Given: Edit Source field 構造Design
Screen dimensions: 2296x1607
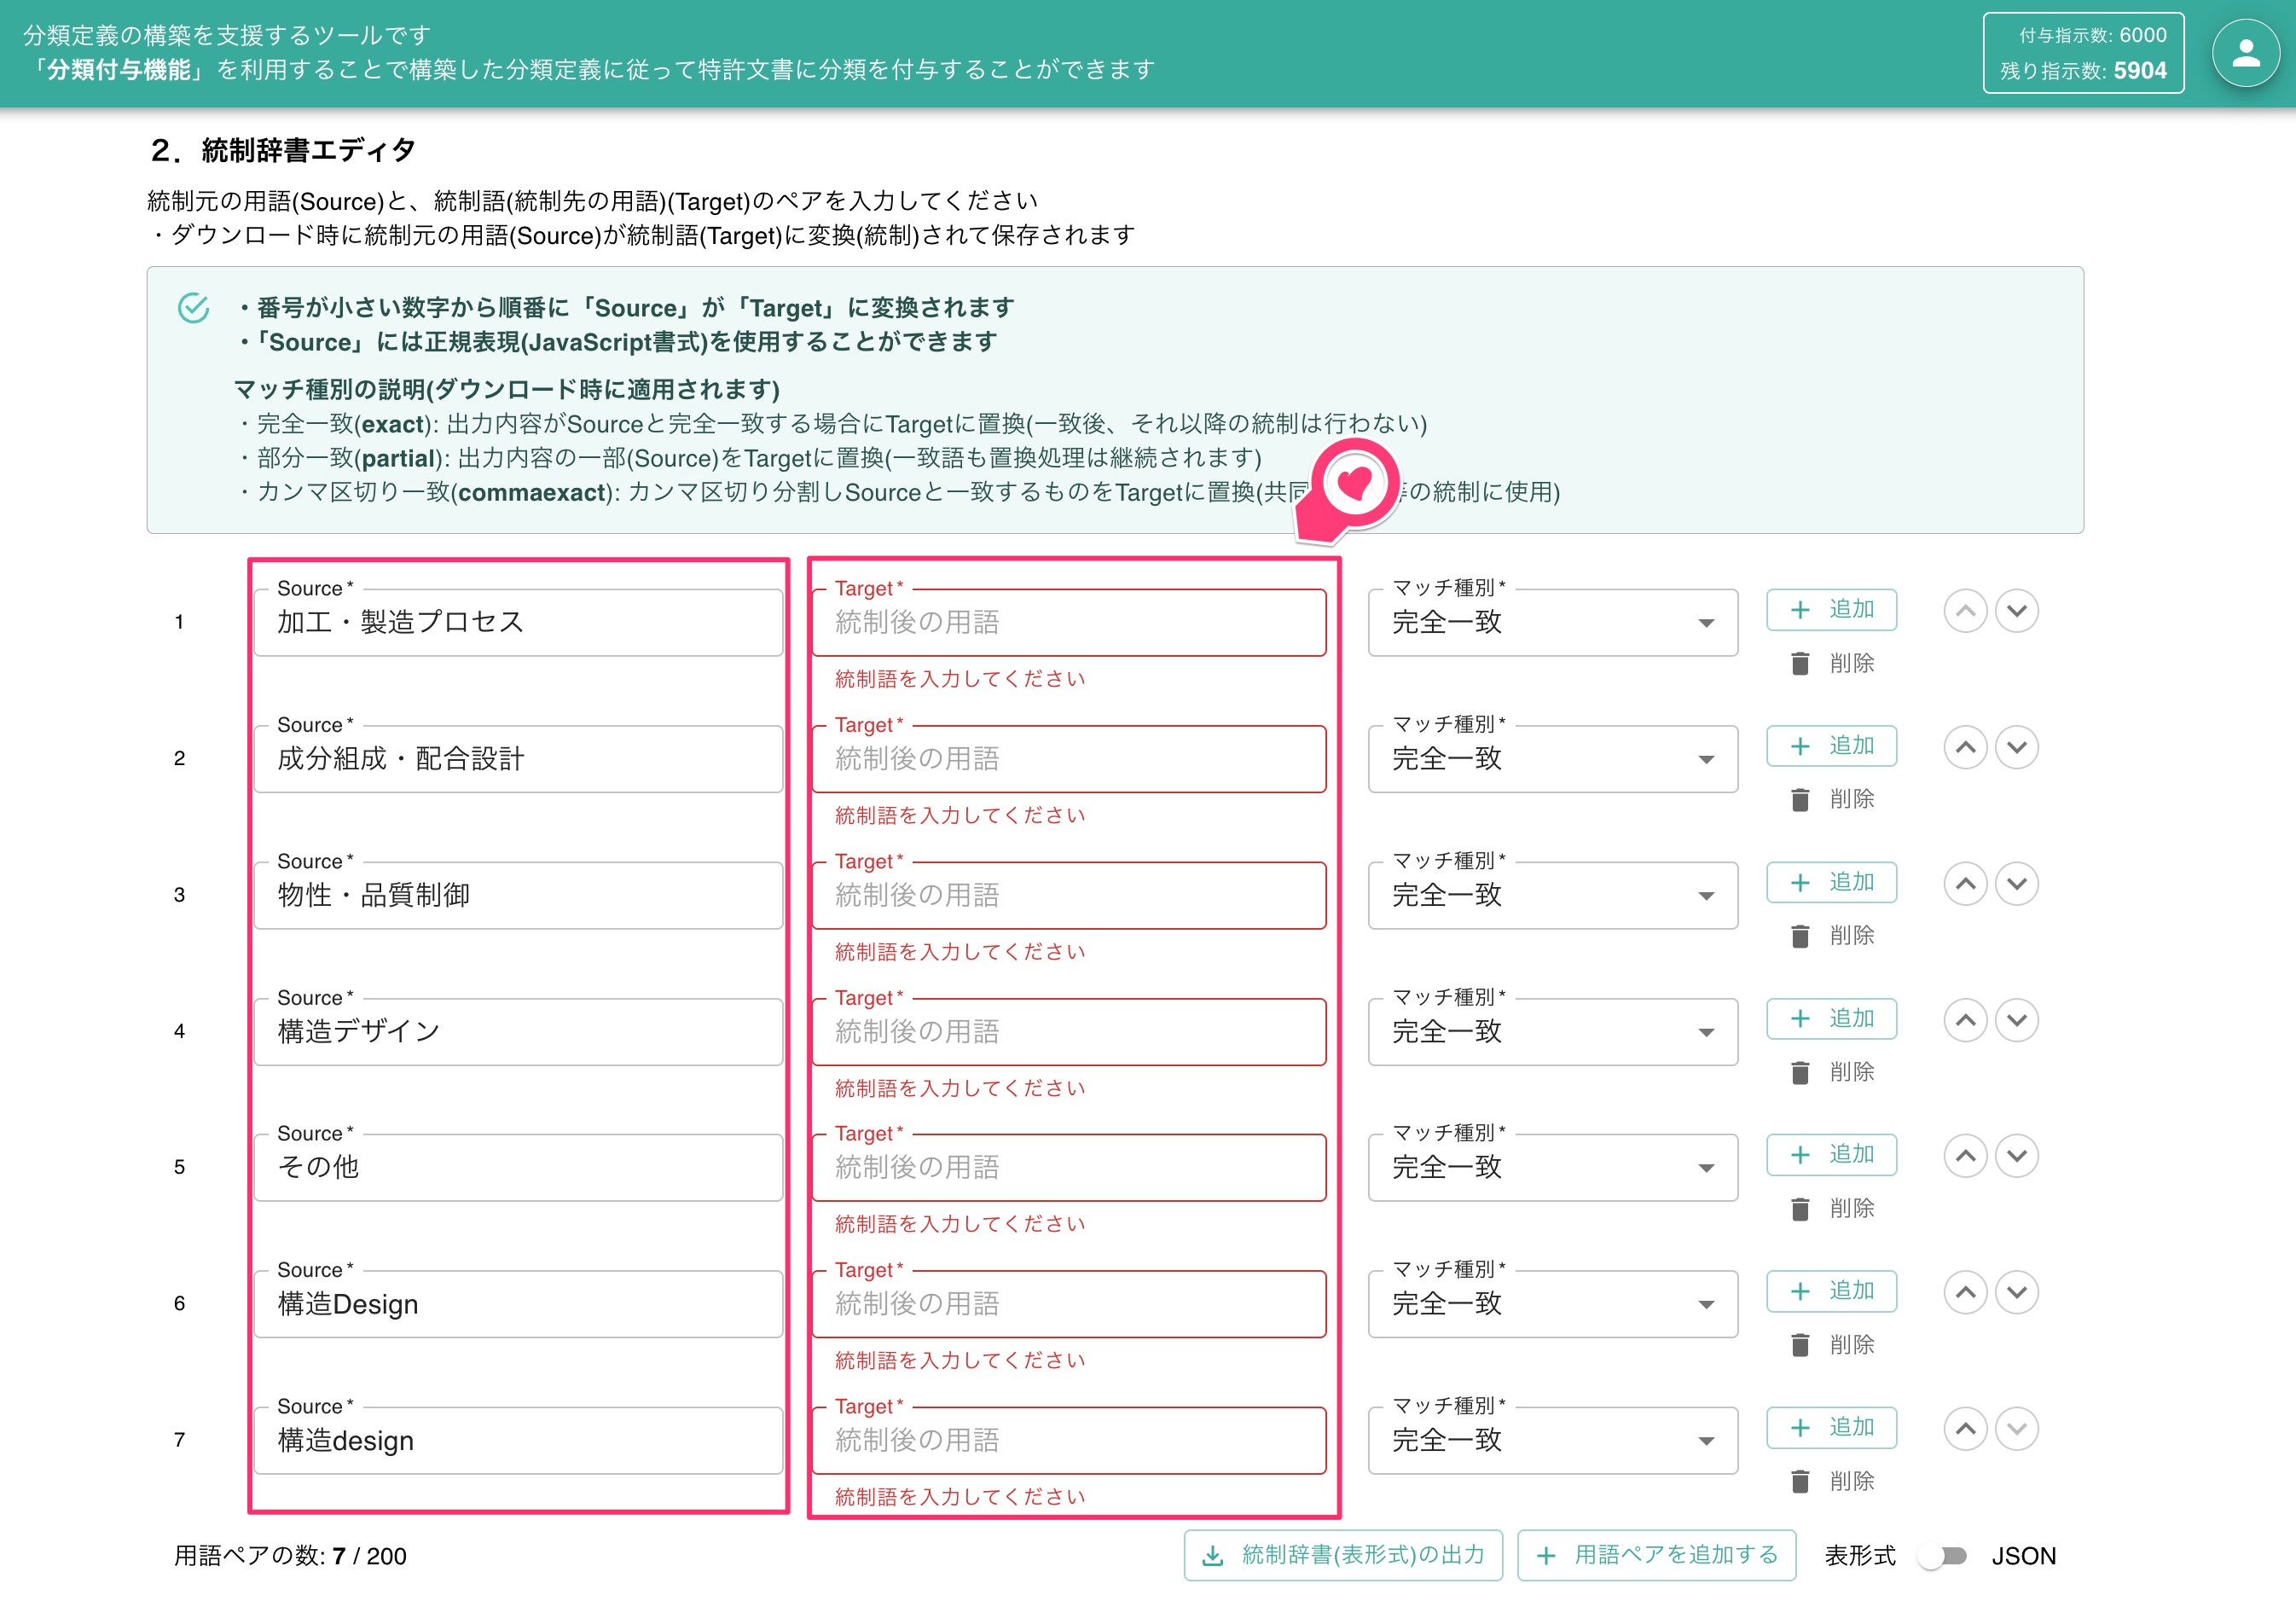Looking at the screenshot, I should click(x=518, y=1304).
